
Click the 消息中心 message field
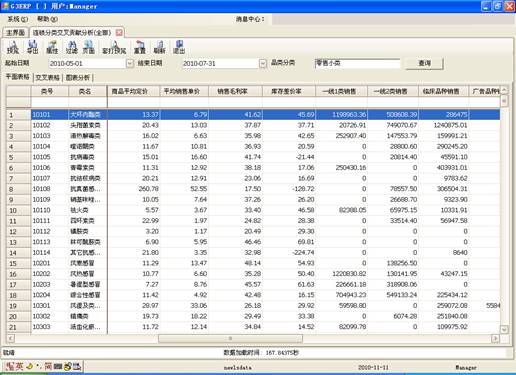[x=393, y=19]
